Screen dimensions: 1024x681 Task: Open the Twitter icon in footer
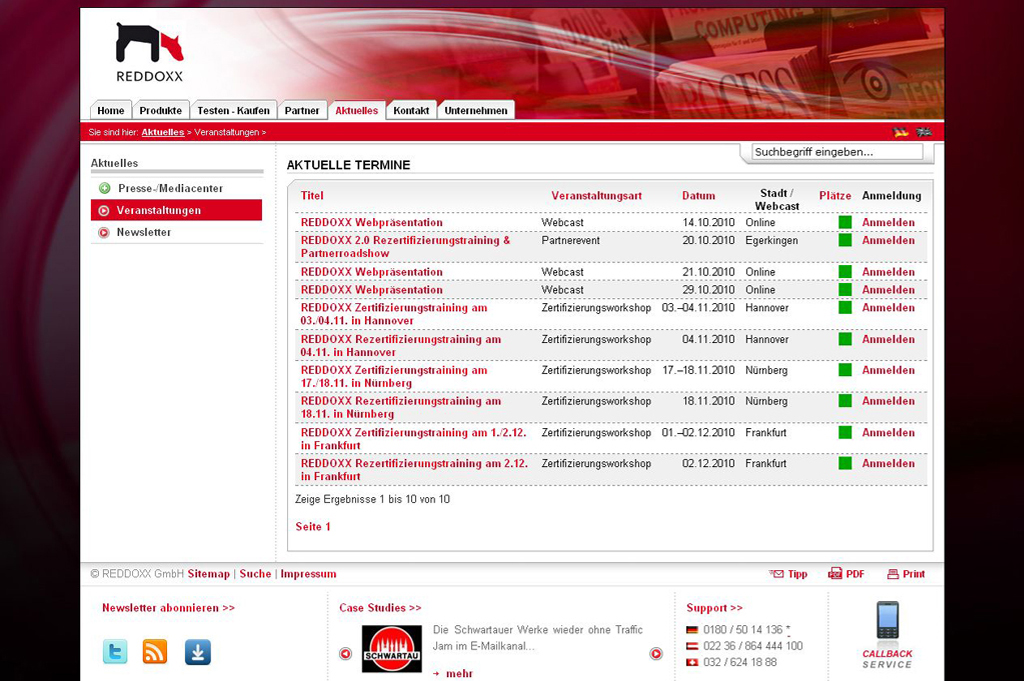point(115,652)
